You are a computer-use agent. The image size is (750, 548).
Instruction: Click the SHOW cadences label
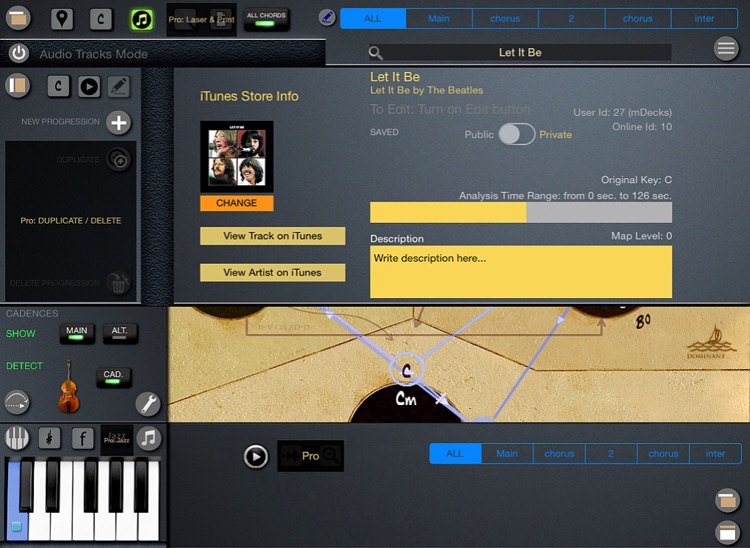(x=21, y=333)
